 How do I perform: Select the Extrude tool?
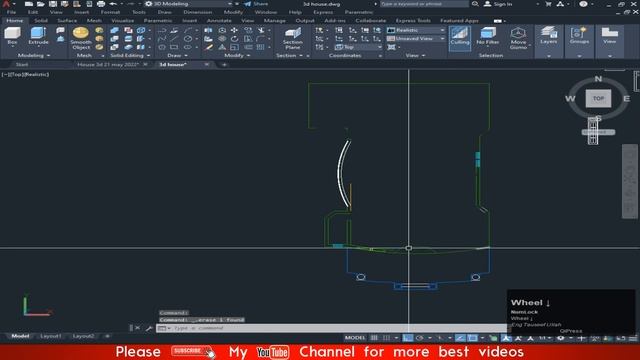(x=38, y=36)
